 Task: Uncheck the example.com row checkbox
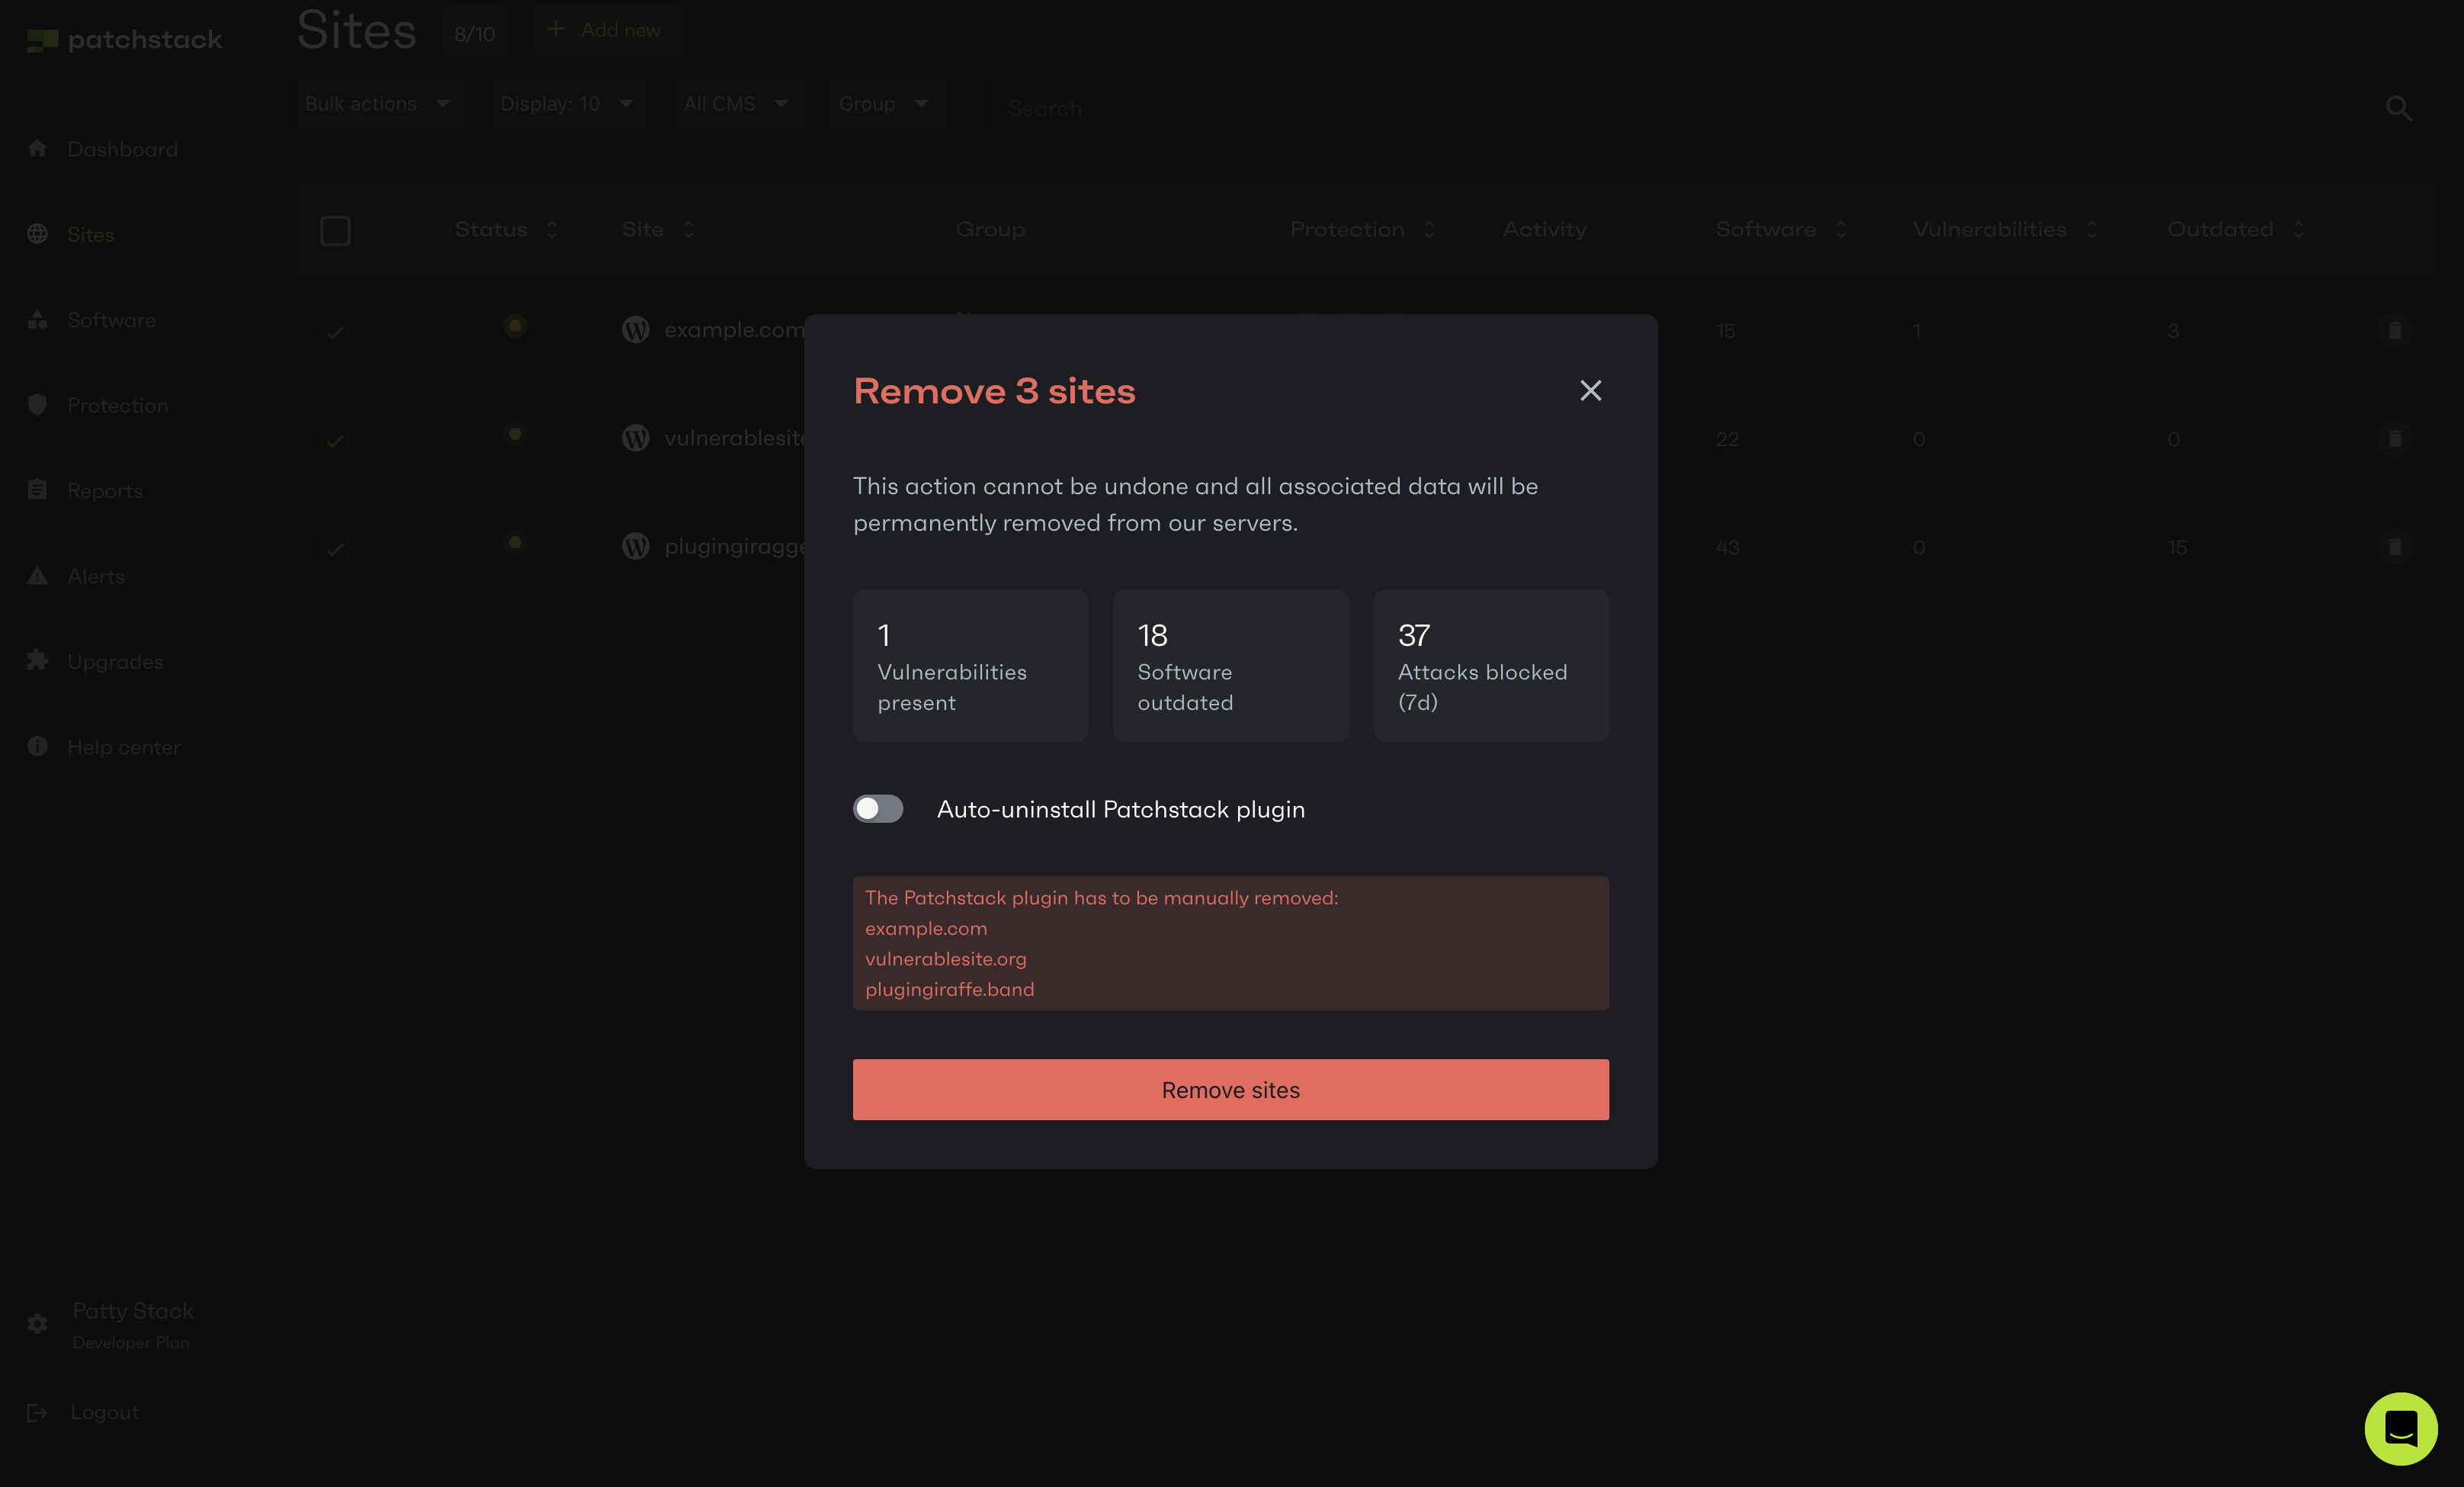[x=335, y=332]
